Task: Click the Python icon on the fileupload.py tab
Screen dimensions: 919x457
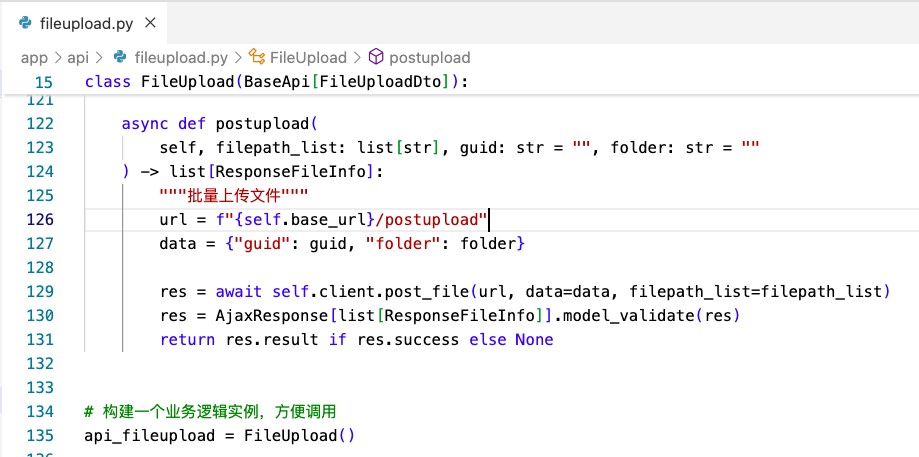Action: coord(25,22)
